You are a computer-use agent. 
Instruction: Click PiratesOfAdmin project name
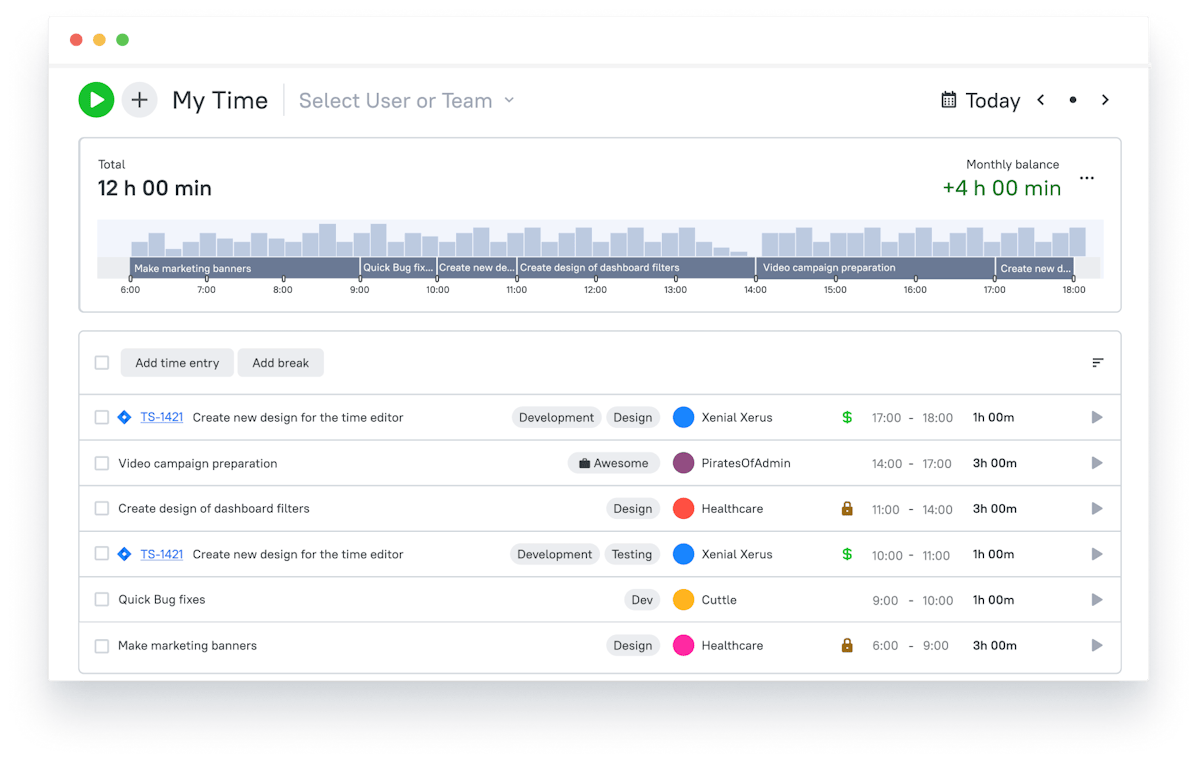point(746,463)
